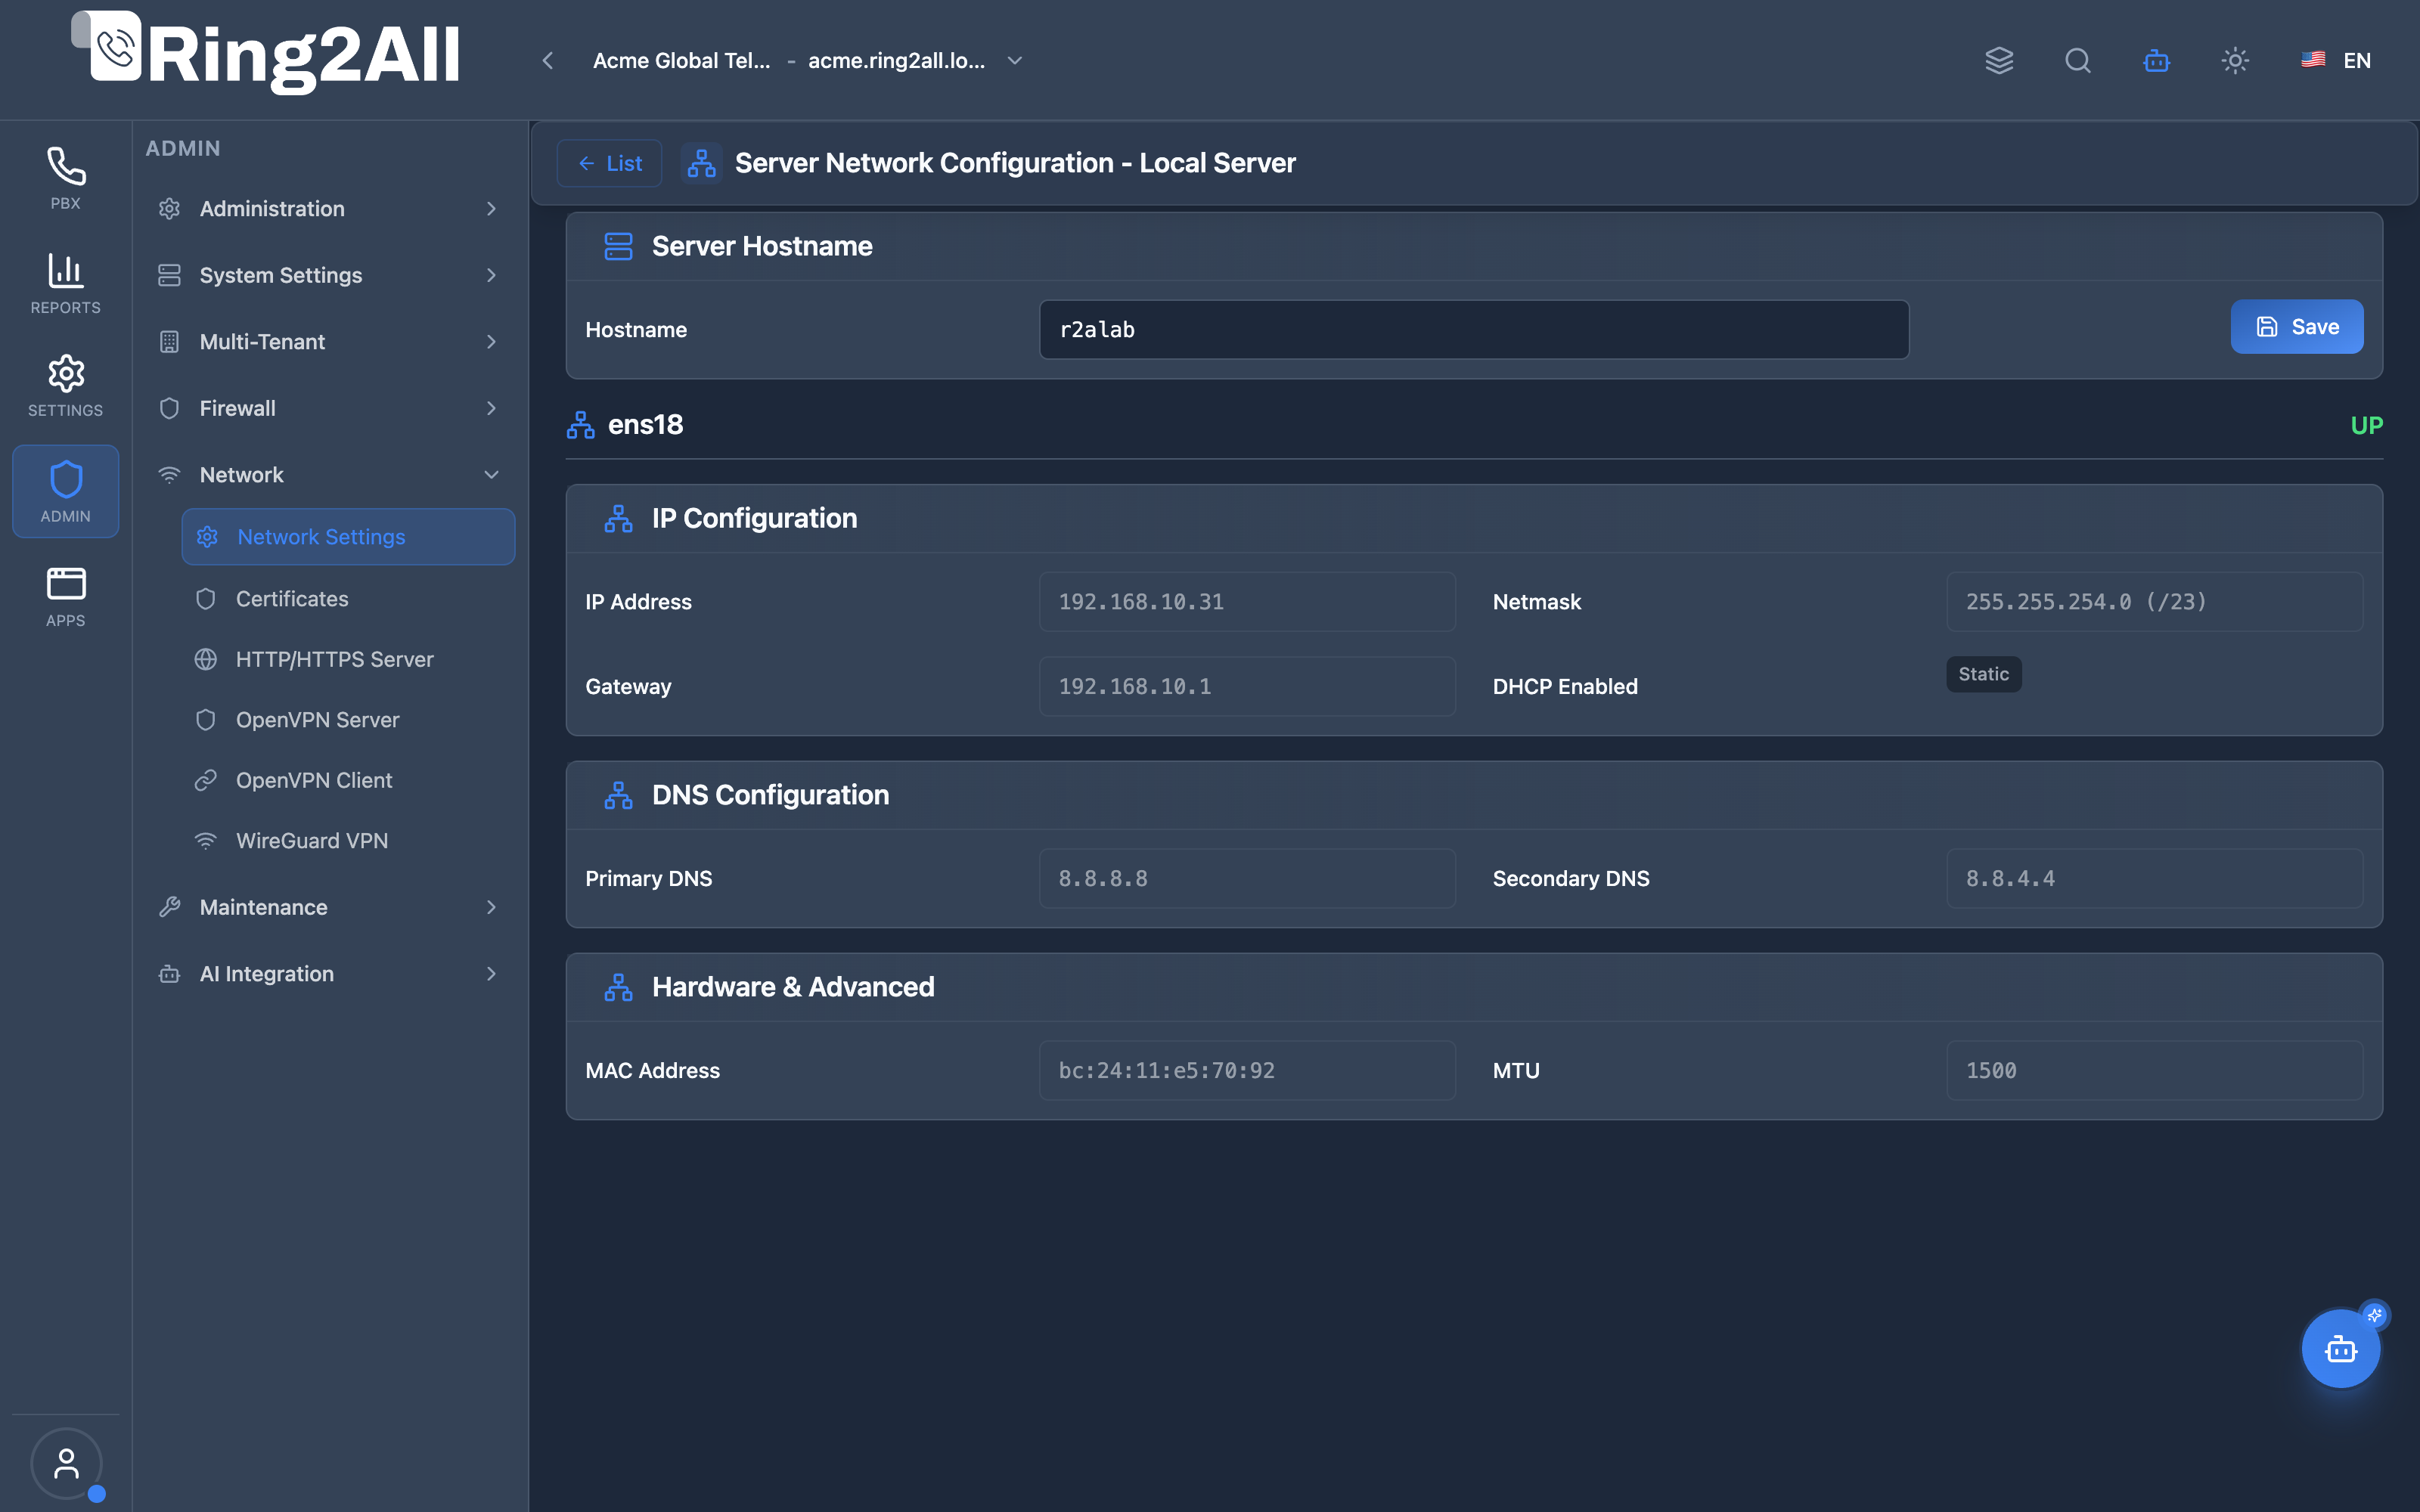Click the Static DHCP badge

(x=1984, y=674)
